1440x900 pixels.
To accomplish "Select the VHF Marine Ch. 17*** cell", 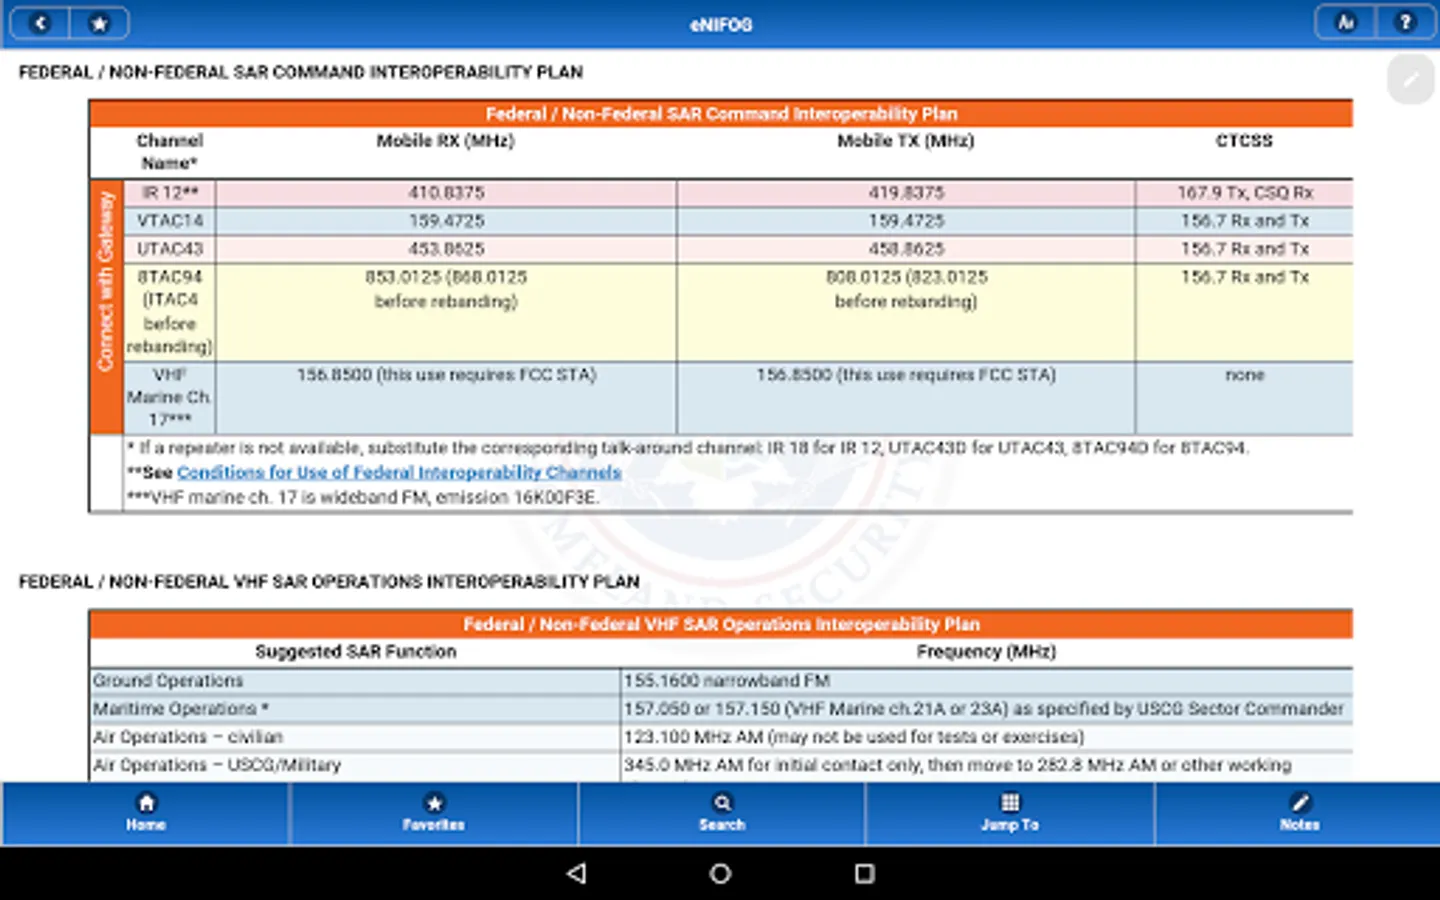I will click(x=169, y=397).
